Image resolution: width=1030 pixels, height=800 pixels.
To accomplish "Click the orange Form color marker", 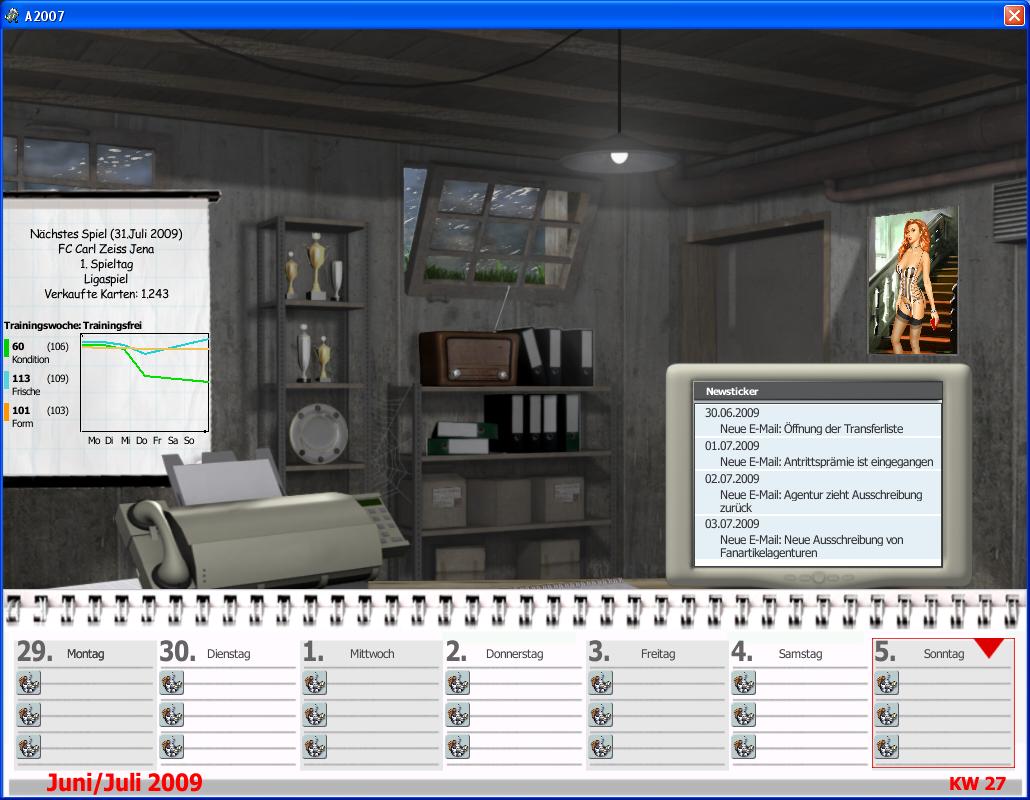I will pos(7,412).
